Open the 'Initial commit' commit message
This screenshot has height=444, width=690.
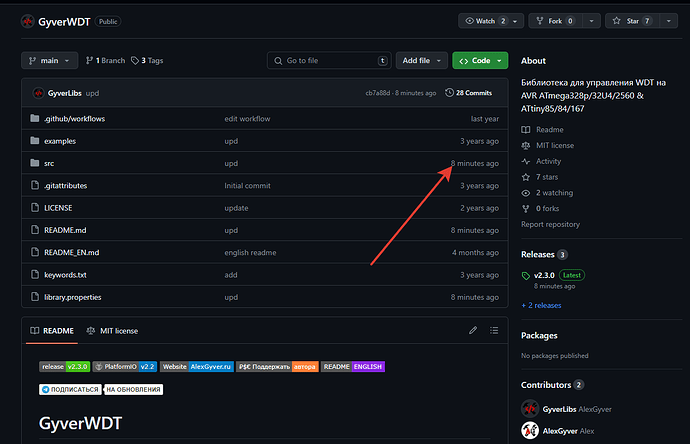pyautogui.click(x=247, y=186)
